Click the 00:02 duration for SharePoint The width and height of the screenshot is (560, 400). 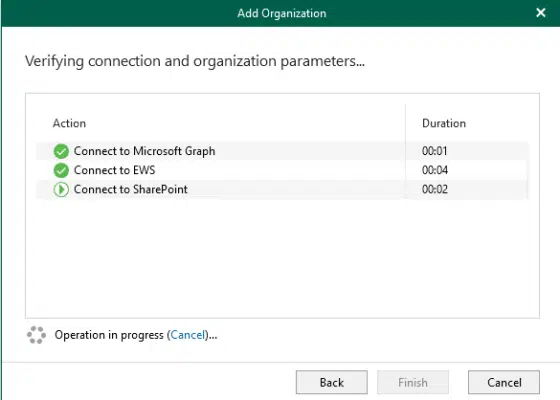point(435,189)
